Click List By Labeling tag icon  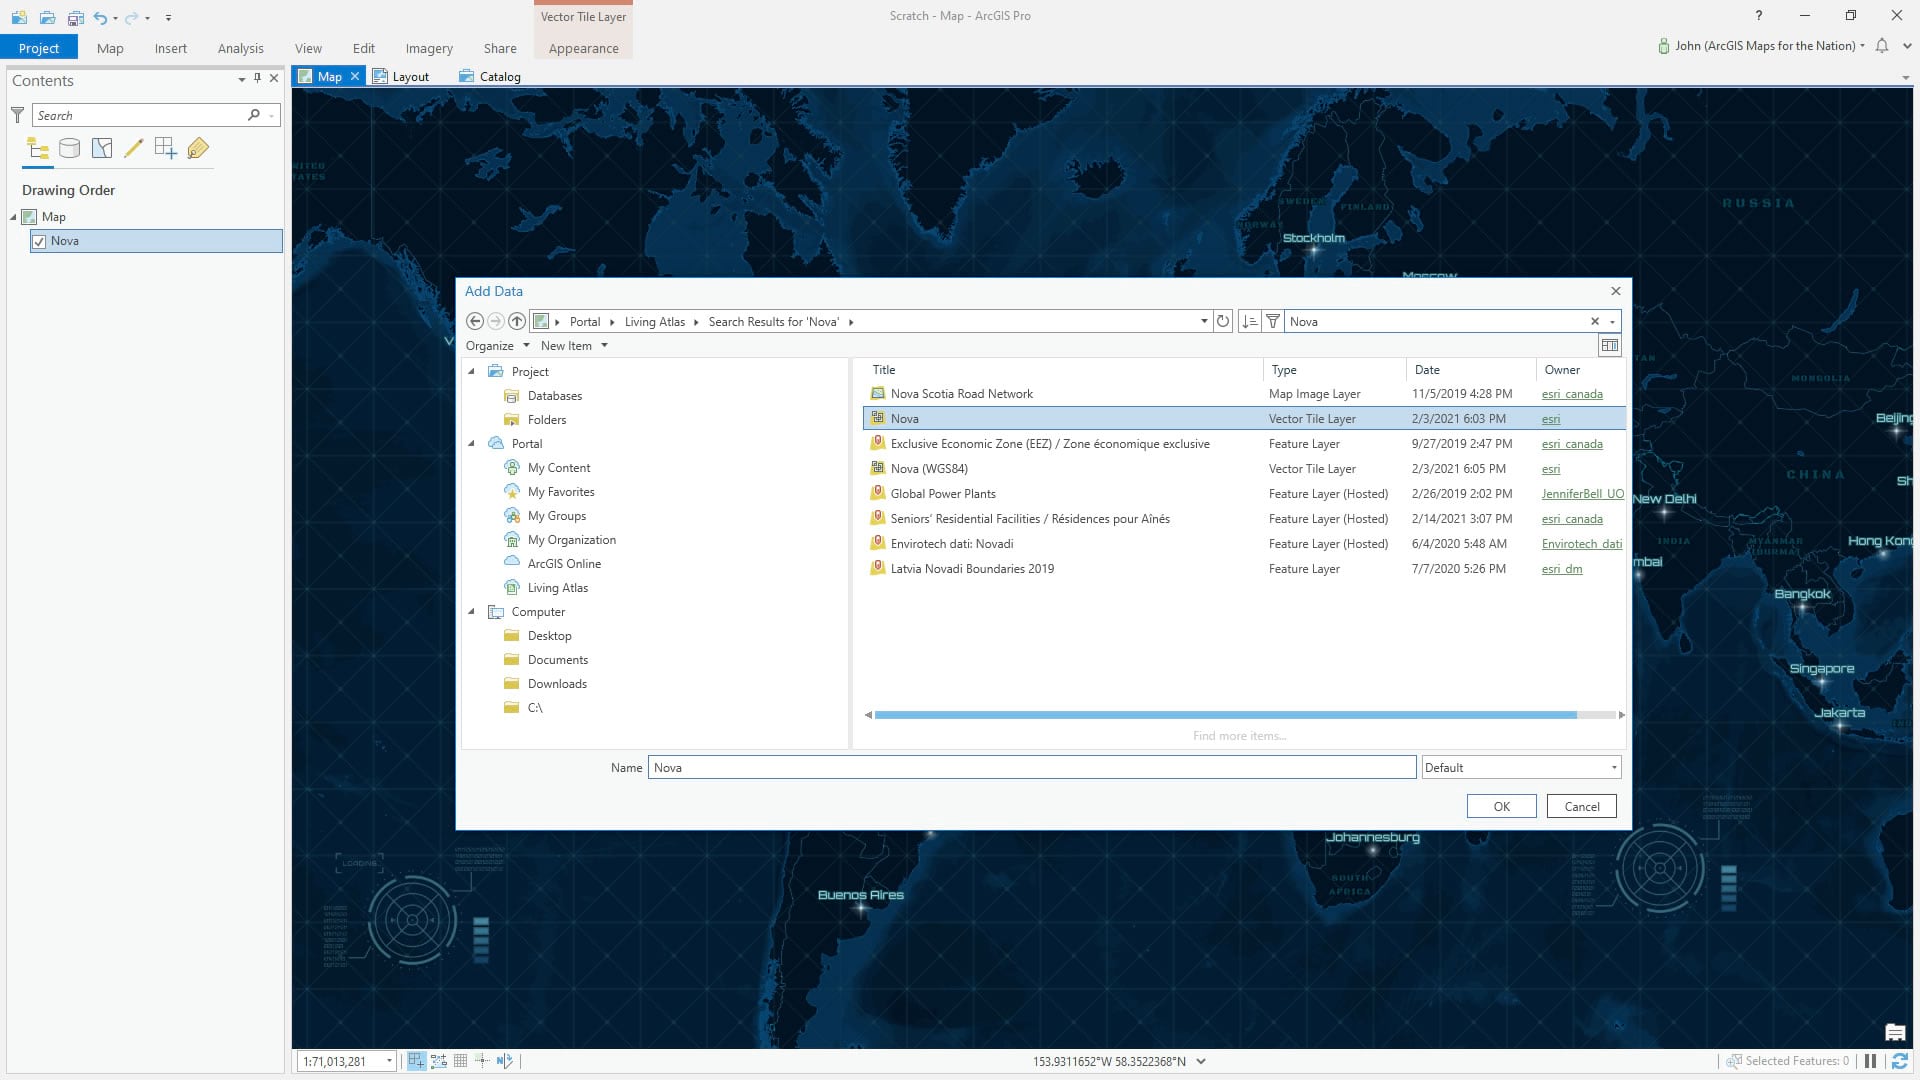197,149
